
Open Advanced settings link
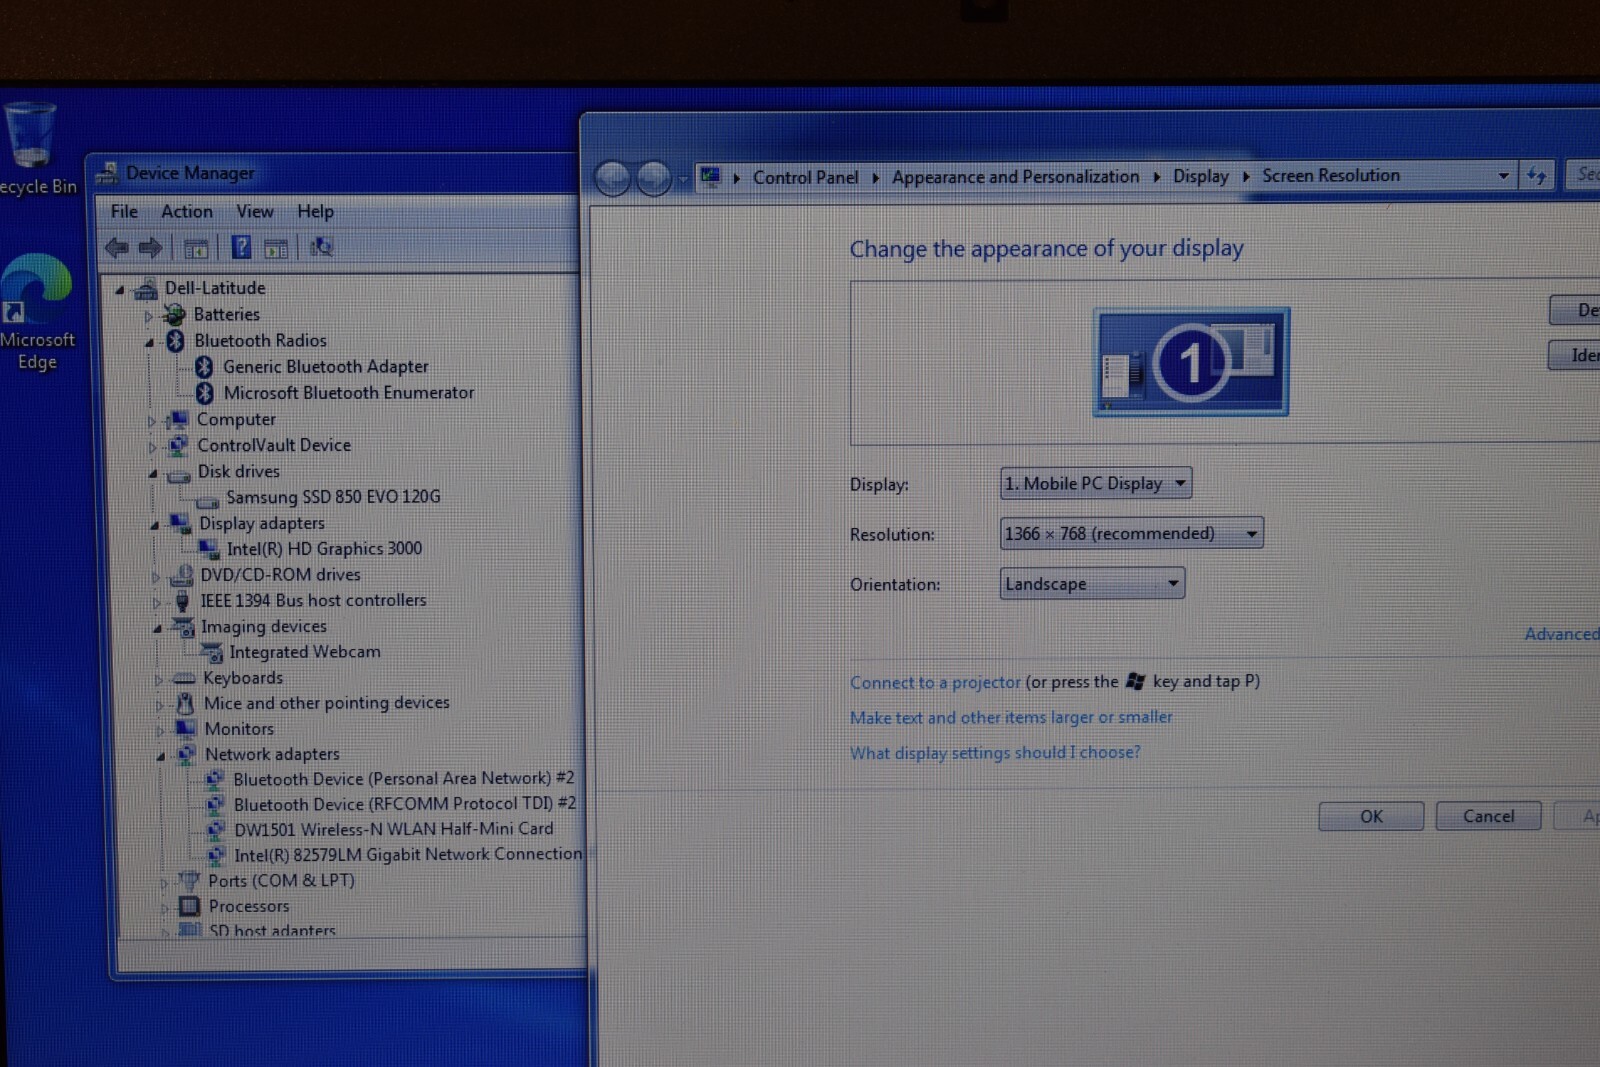coord(1561,634)
